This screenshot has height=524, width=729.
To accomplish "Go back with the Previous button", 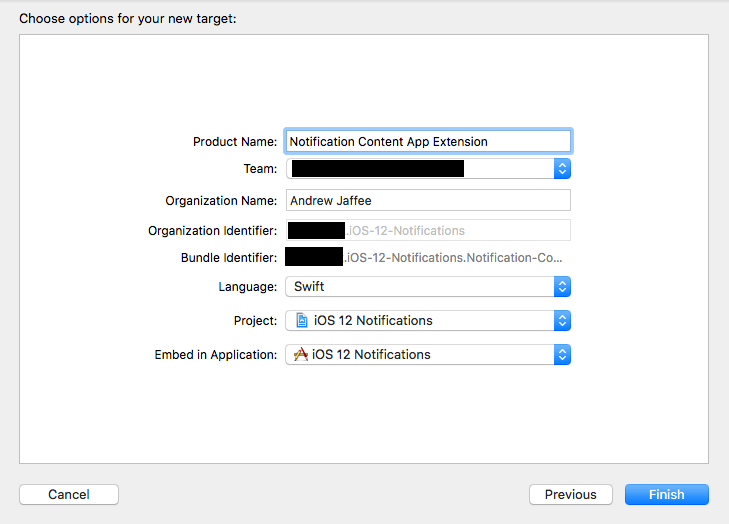I will point(570,494).
